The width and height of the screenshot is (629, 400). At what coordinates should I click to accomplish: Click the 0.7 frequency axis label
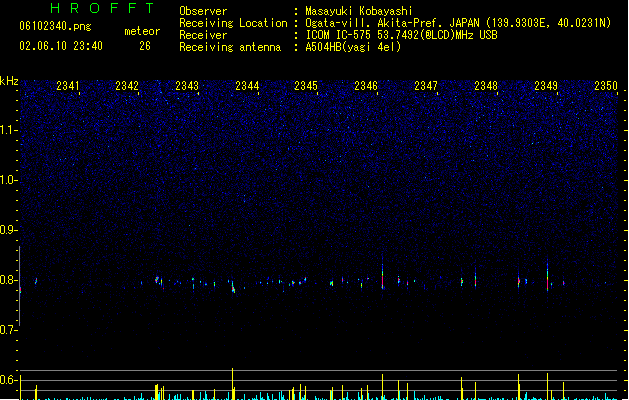pyautogui.click(x=8, y=330)
